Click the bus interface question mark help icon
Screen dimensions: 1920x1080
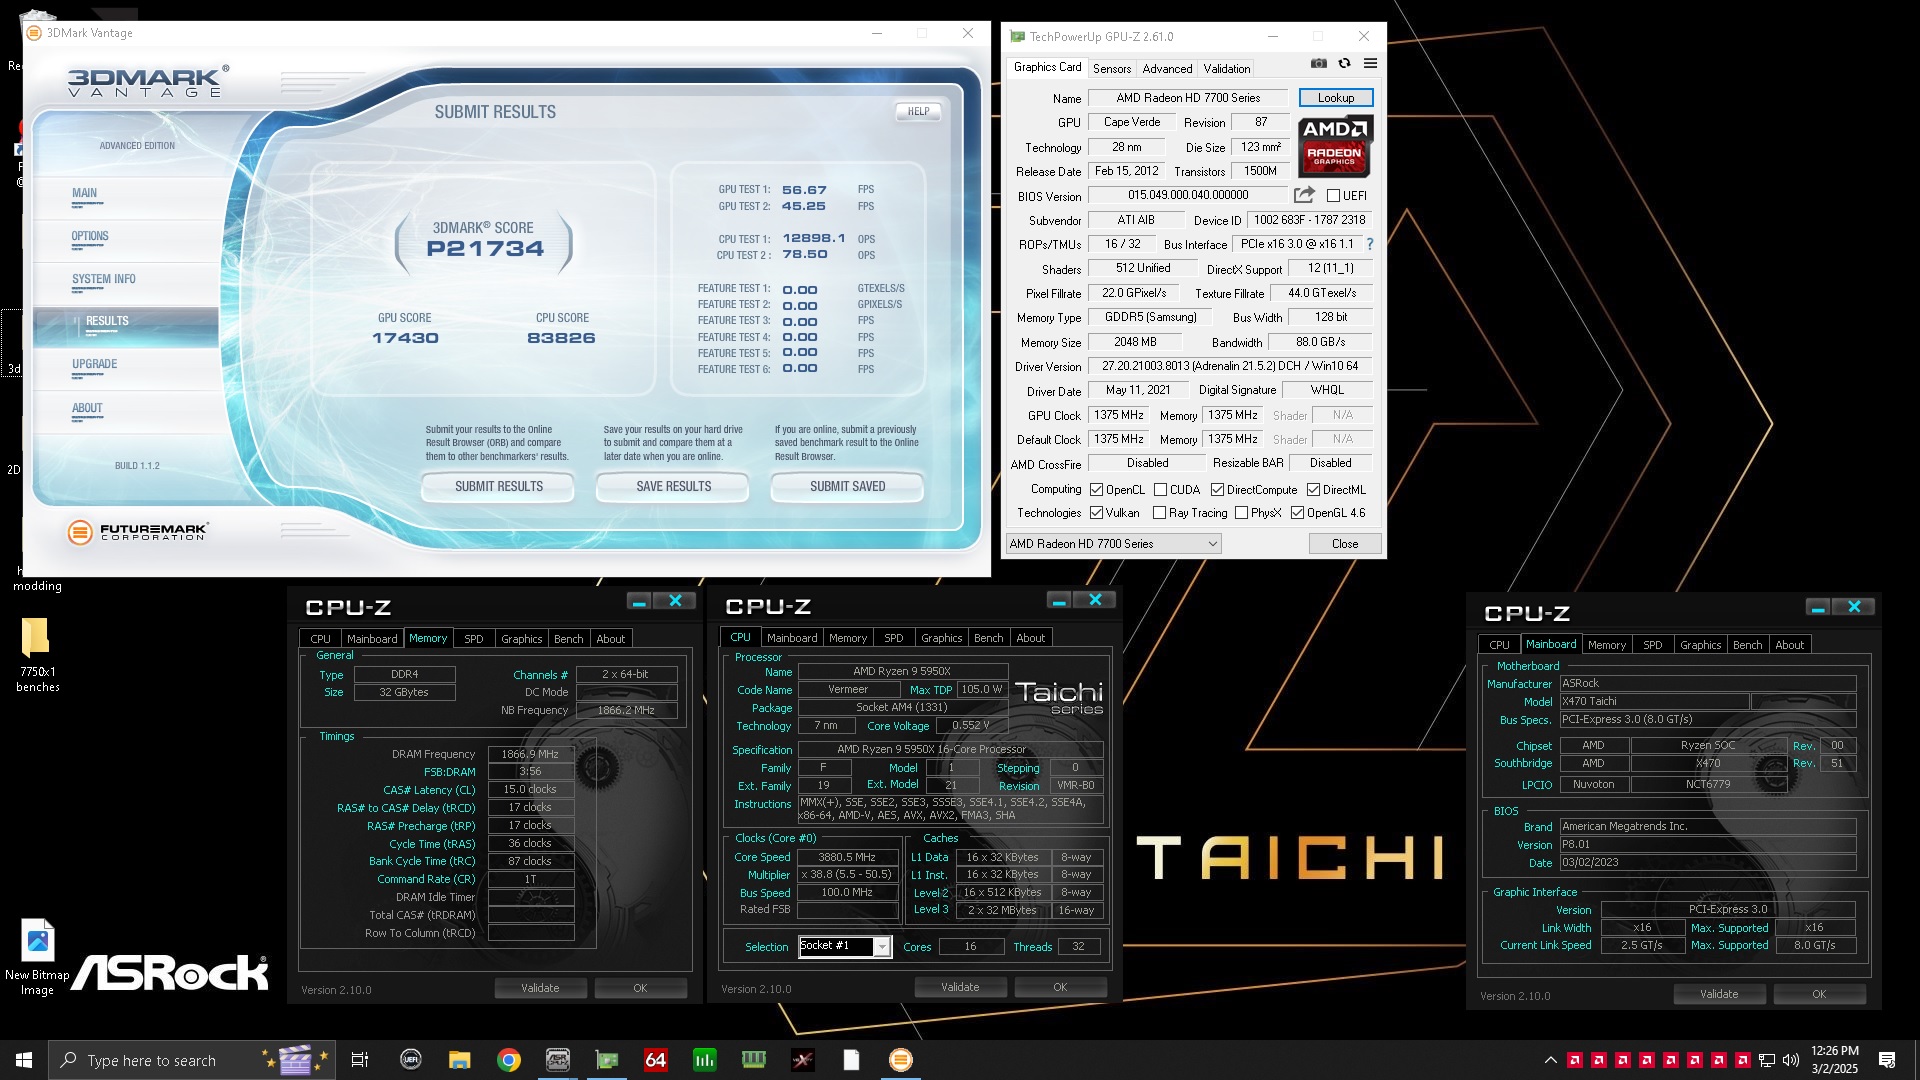[1370, 244]
